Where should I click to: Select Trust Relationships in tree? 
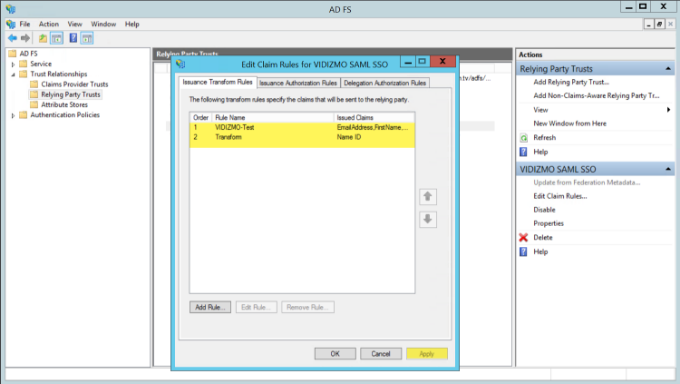click(59, 74)
